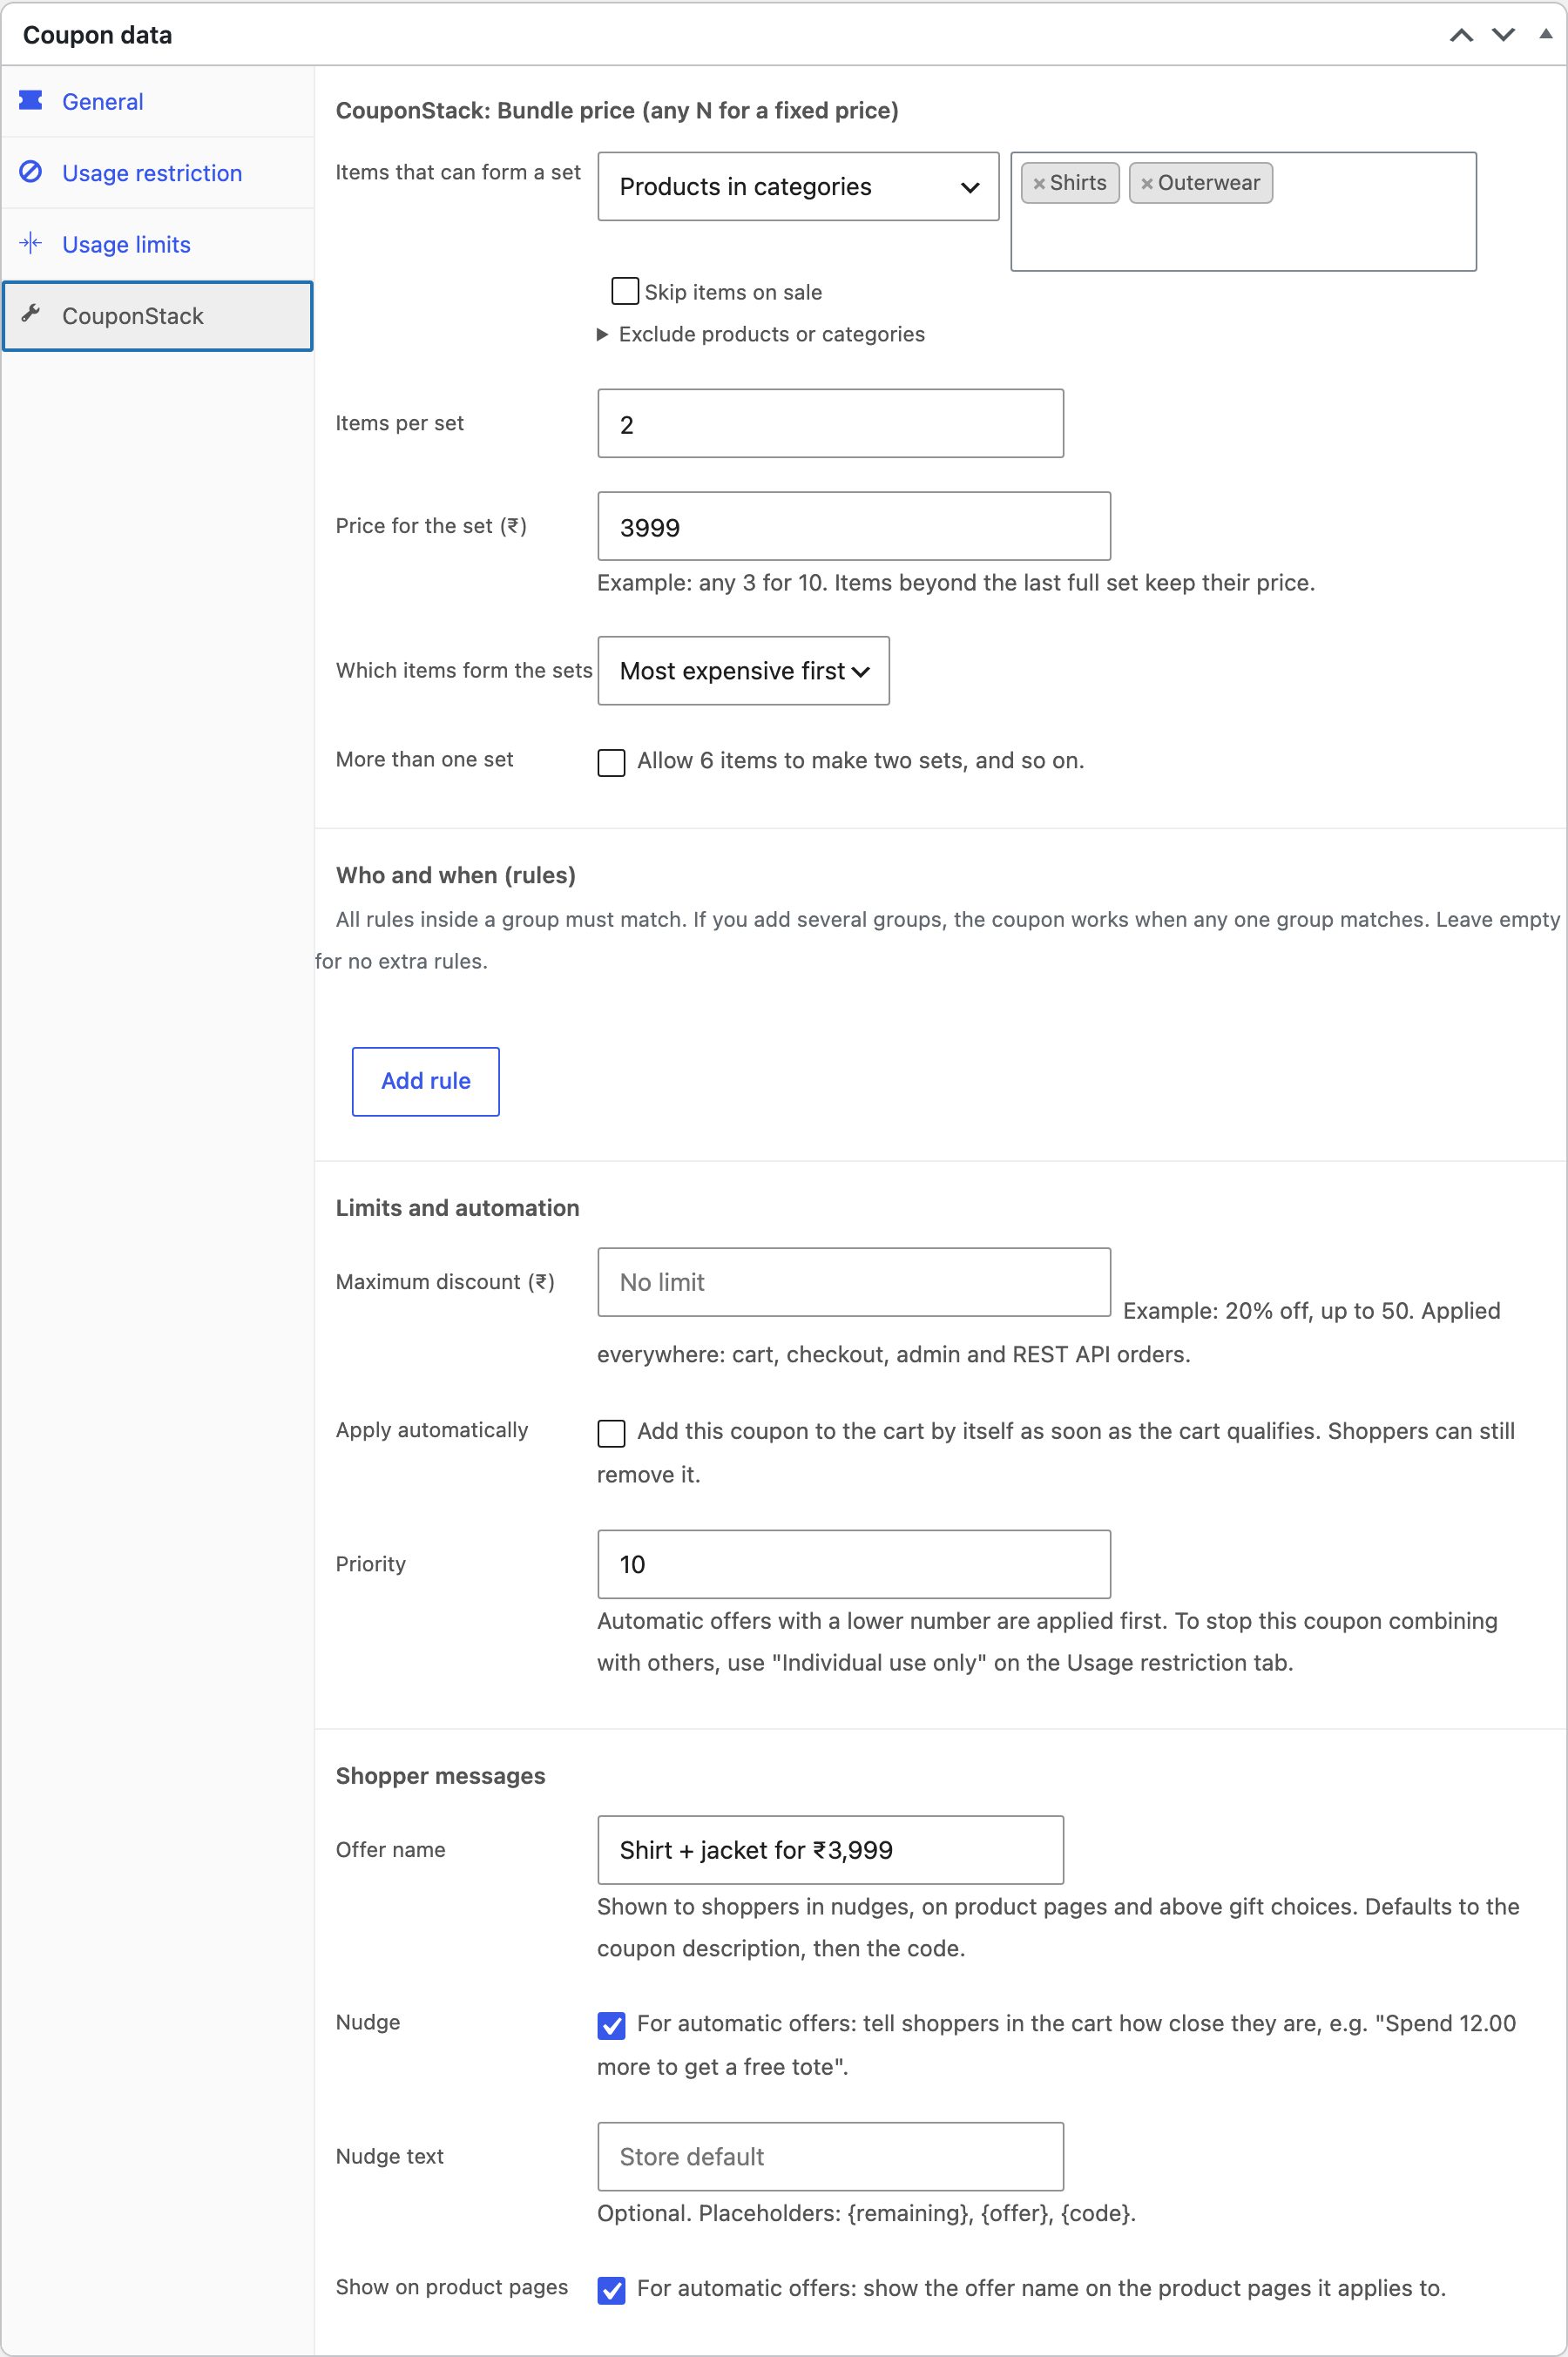Enable Apply automatically checkbox
1568x2357 pixels.
[x=611, y=1433]
